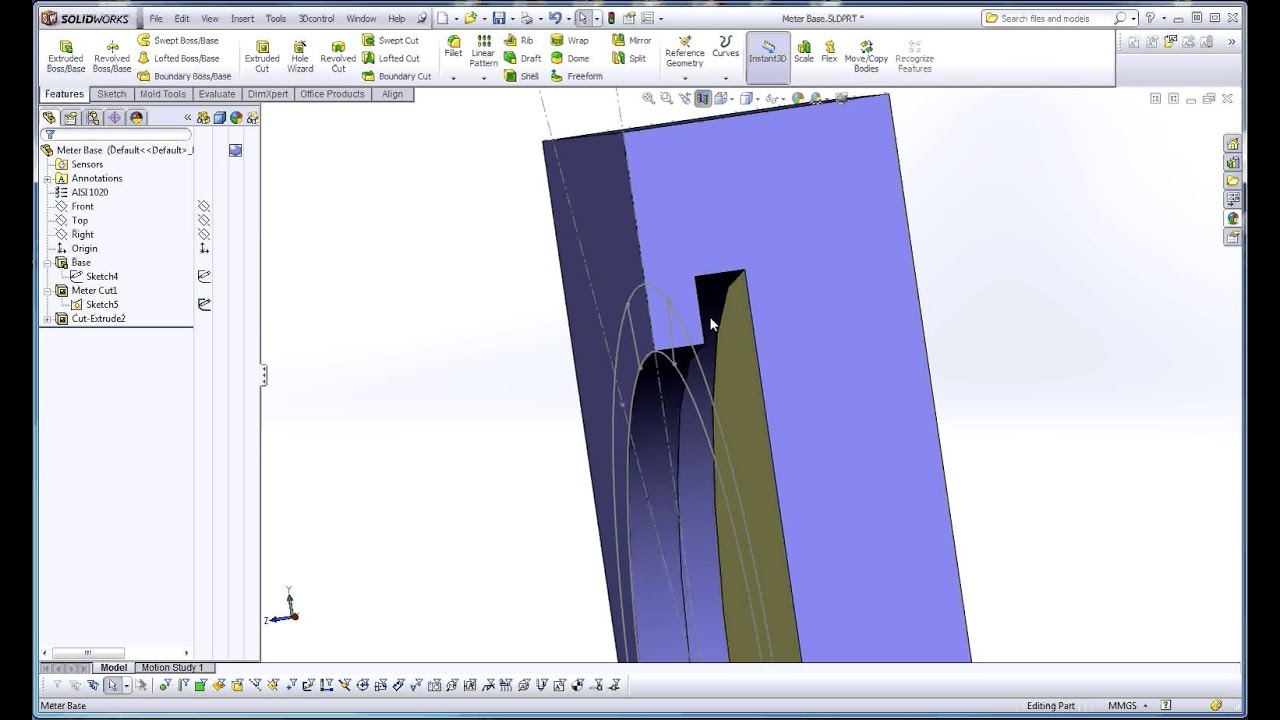Open the Fillet dropdown arrow

pyautogui.click(x=453, y=78)
